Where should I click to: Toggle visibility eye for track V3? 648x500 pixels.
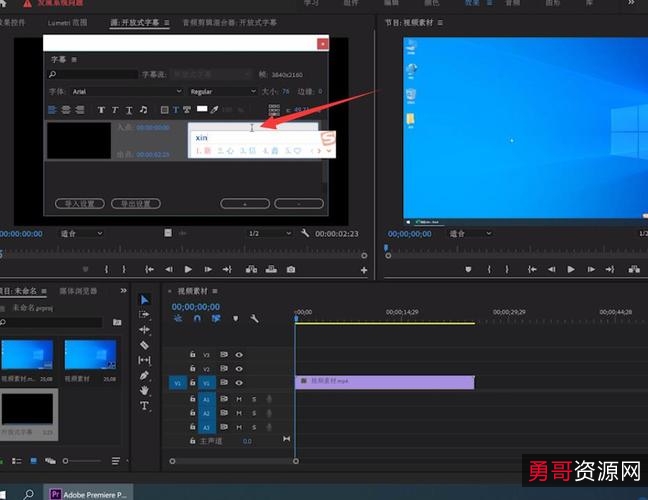(x=239, y=355)
